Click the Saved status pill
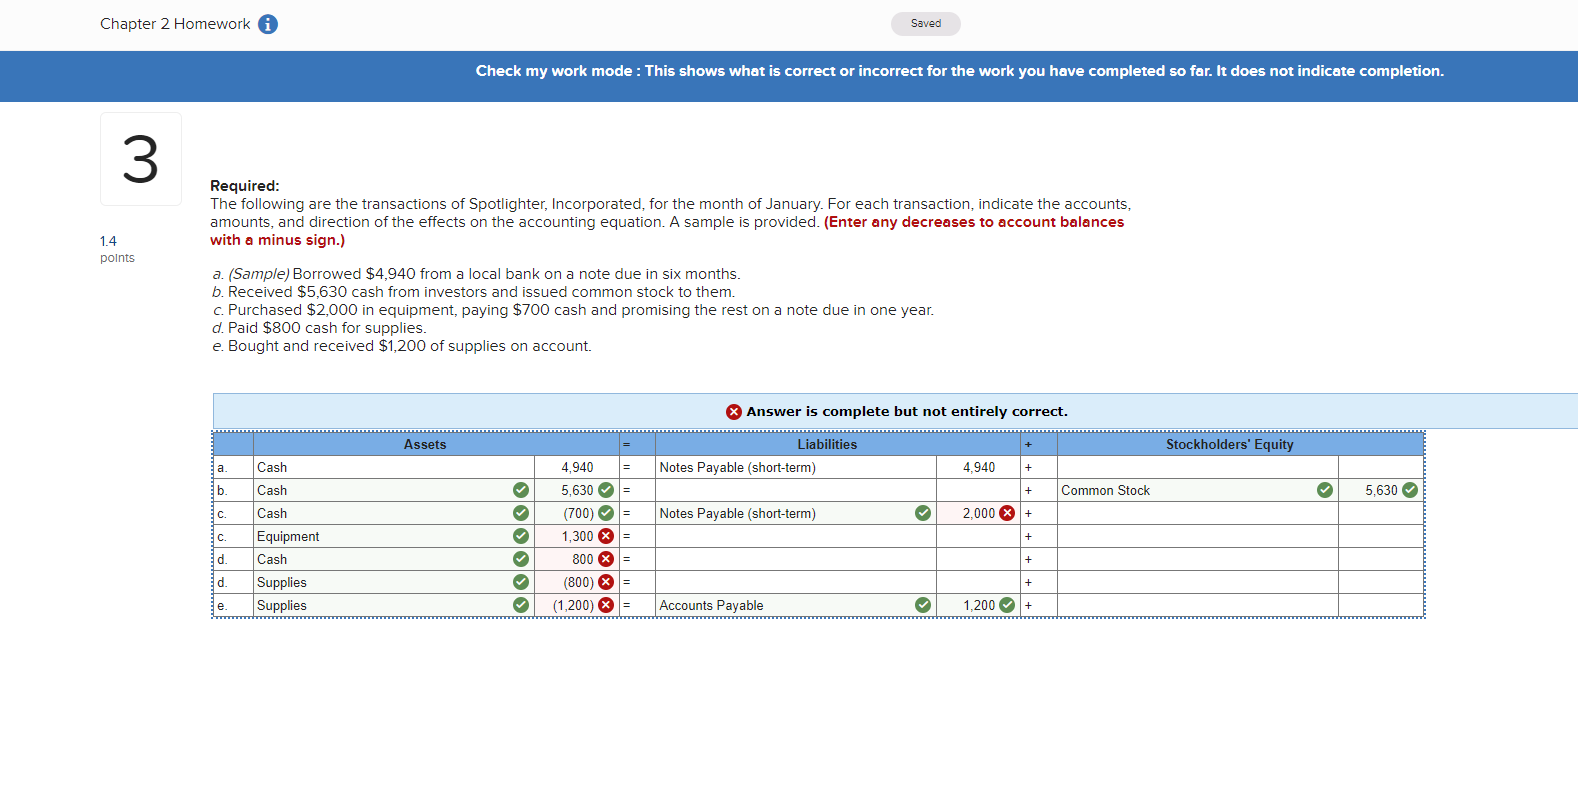 pyautogui.click(x=926, y=24)
